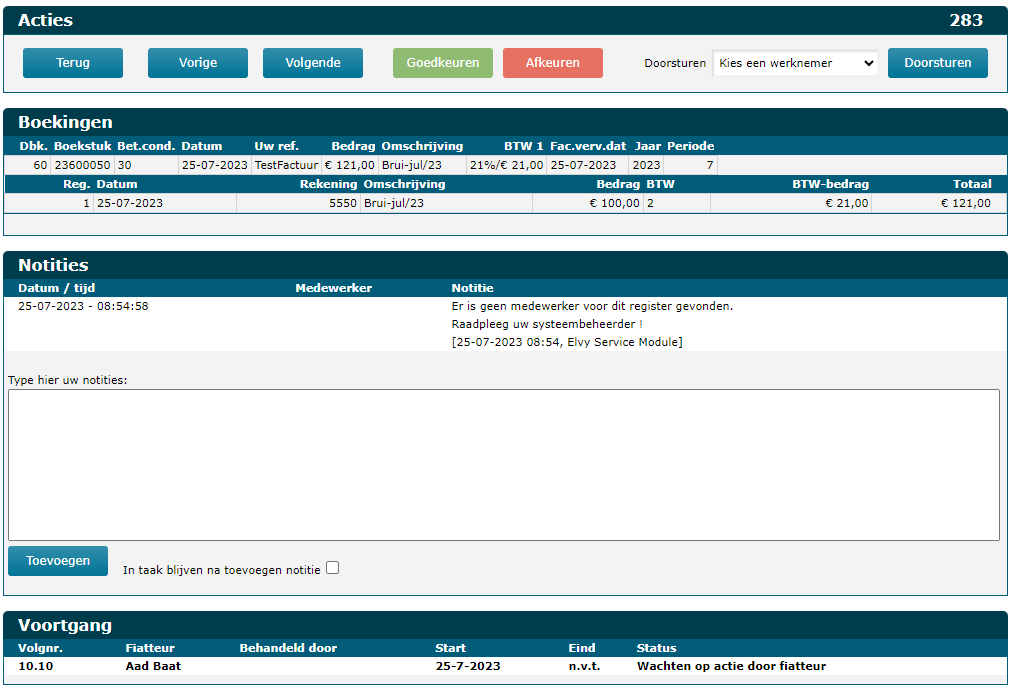The width and height of the screenshot is (1015, 689).
Task: Select the Aad Baat fiatteur entry
Action: tap(153, 666)
